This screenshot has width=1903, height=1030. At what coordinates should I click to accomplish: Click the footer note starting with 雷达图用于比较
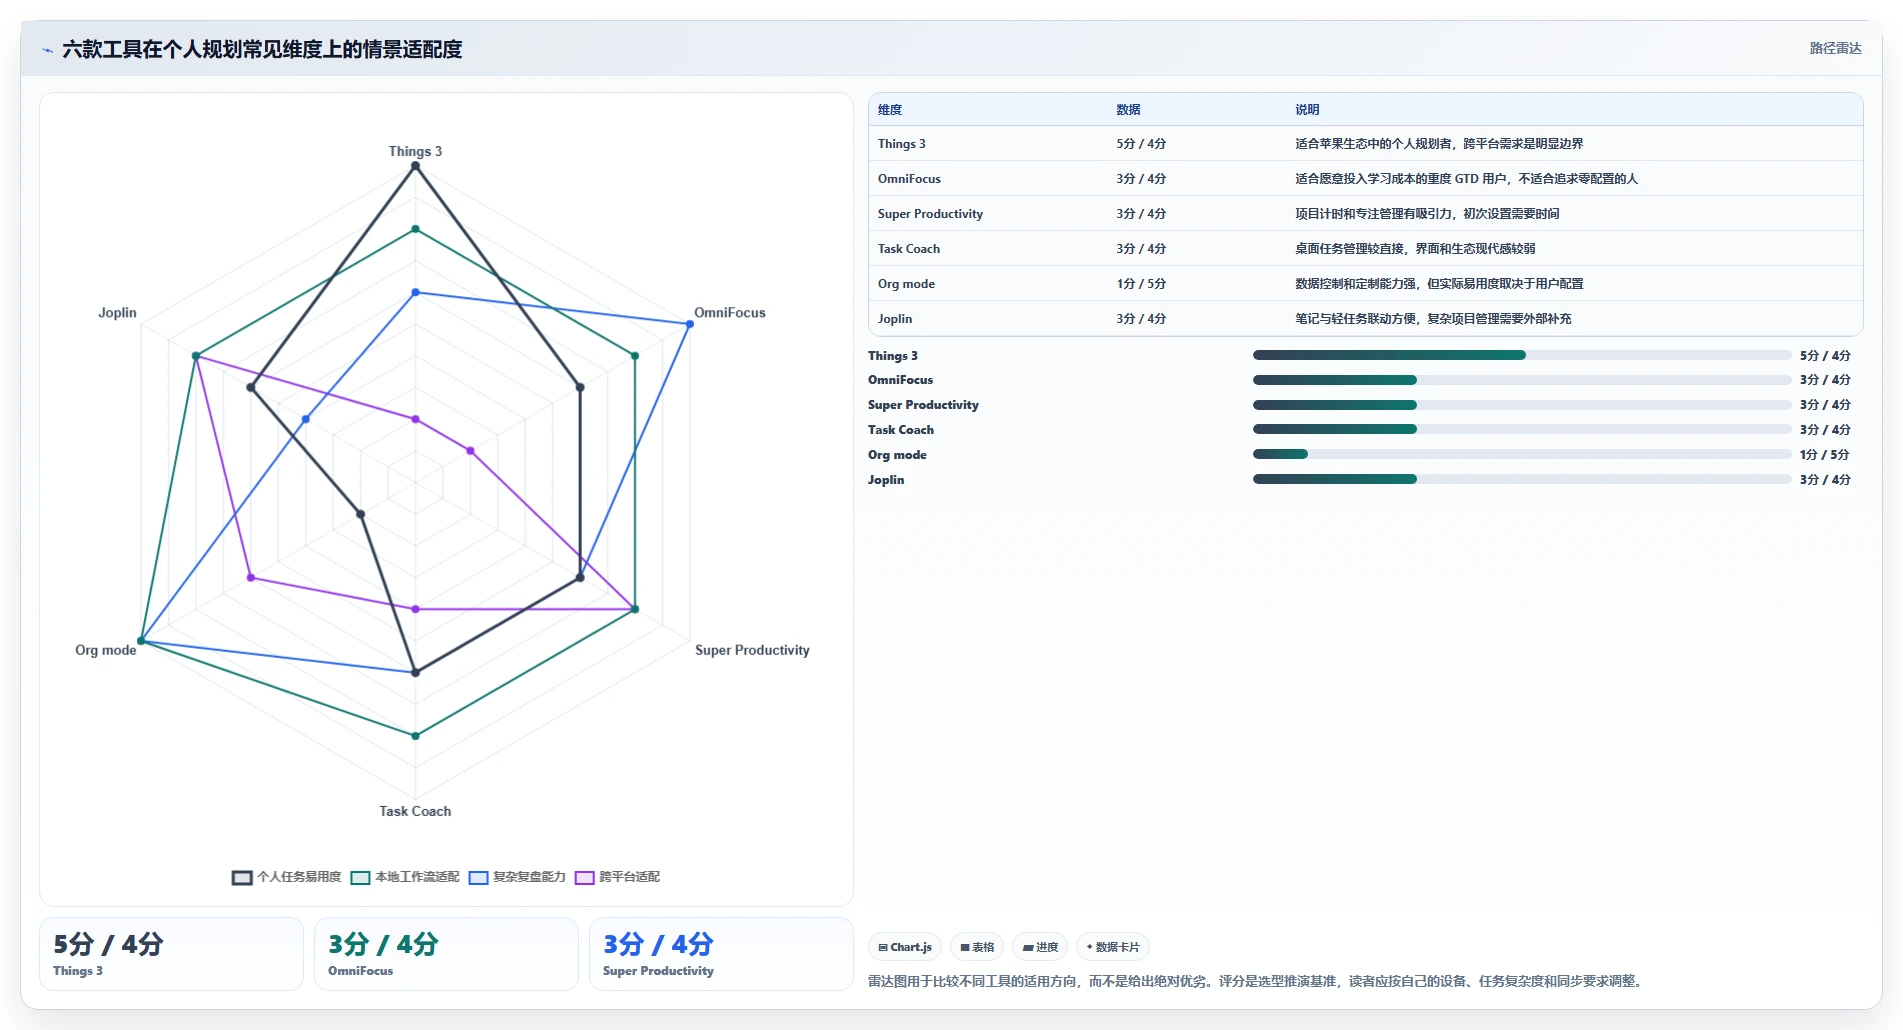[1257, 981]
